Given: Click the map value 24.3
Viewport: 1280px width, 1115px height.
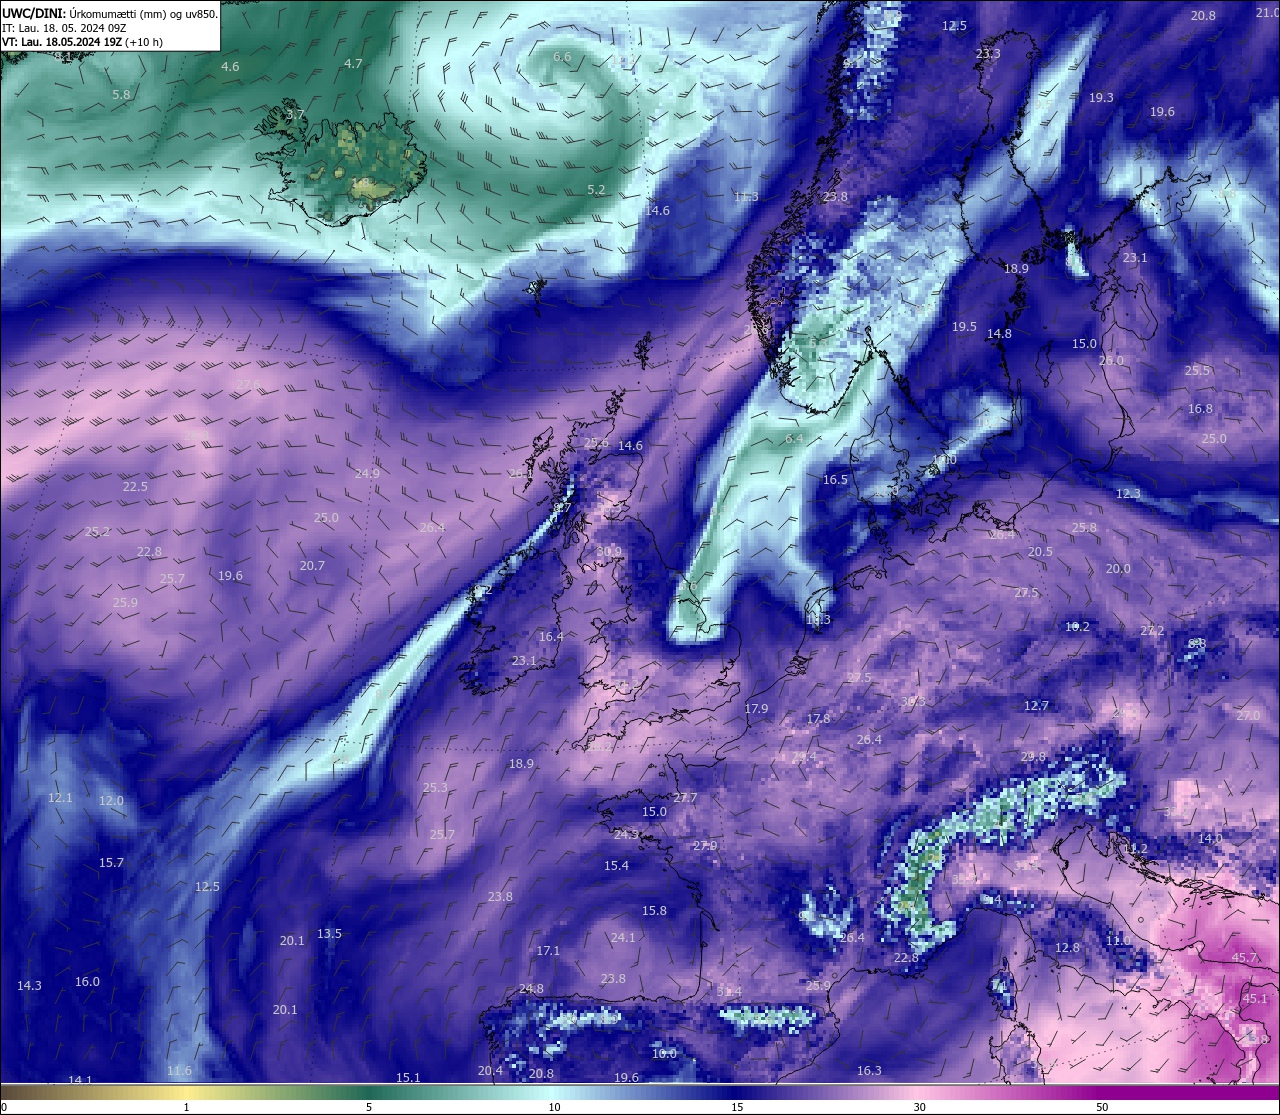Looking at the screenshot, I should (x=626, y=833).
